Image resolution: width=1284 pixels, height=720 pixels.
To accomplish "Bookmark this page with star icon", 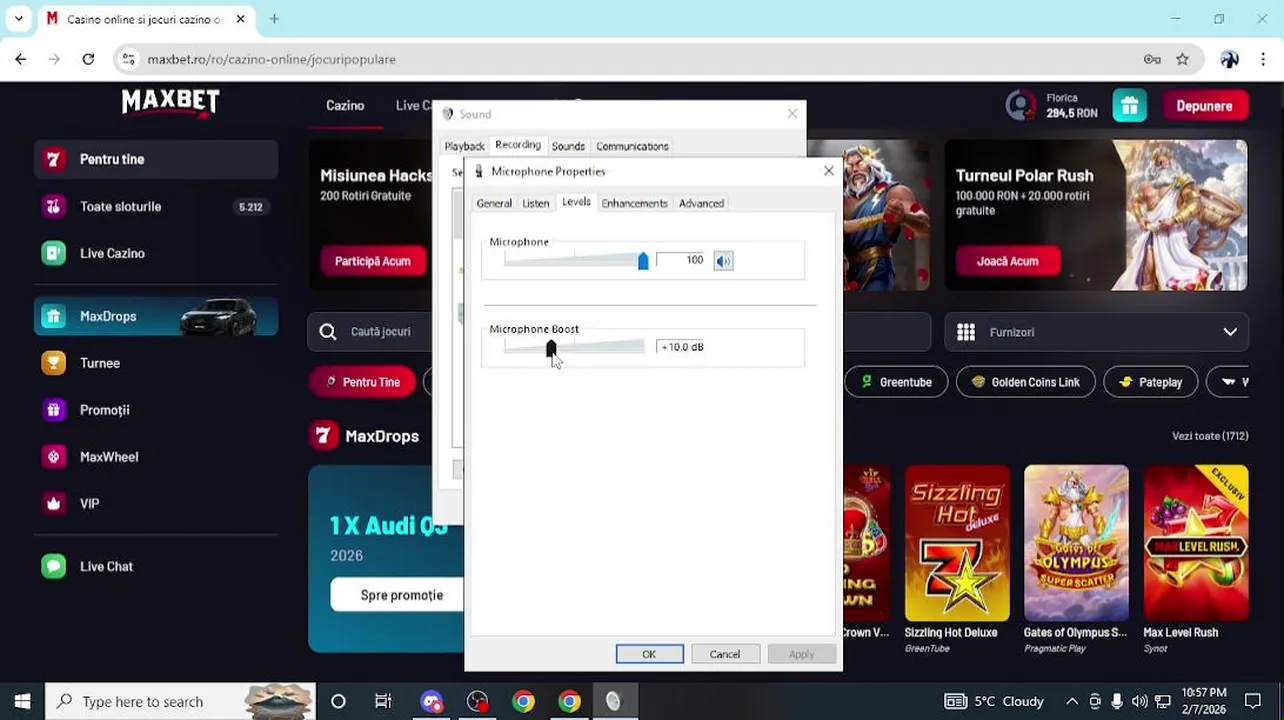I will coord(1182,59).
